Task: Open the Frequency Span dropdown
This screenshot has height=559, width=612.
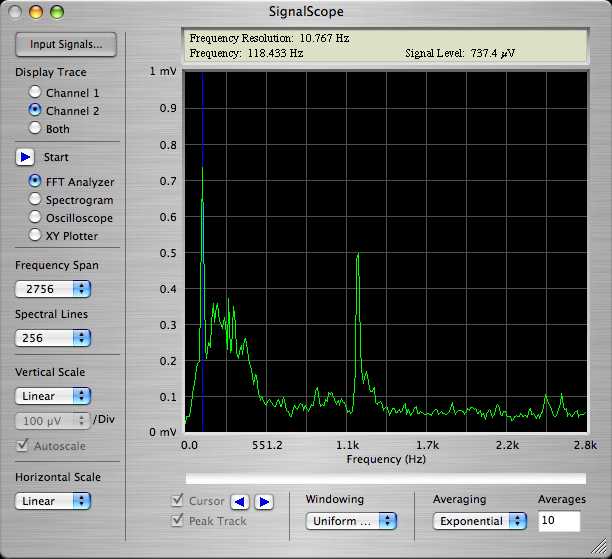Action: (53, 288)
